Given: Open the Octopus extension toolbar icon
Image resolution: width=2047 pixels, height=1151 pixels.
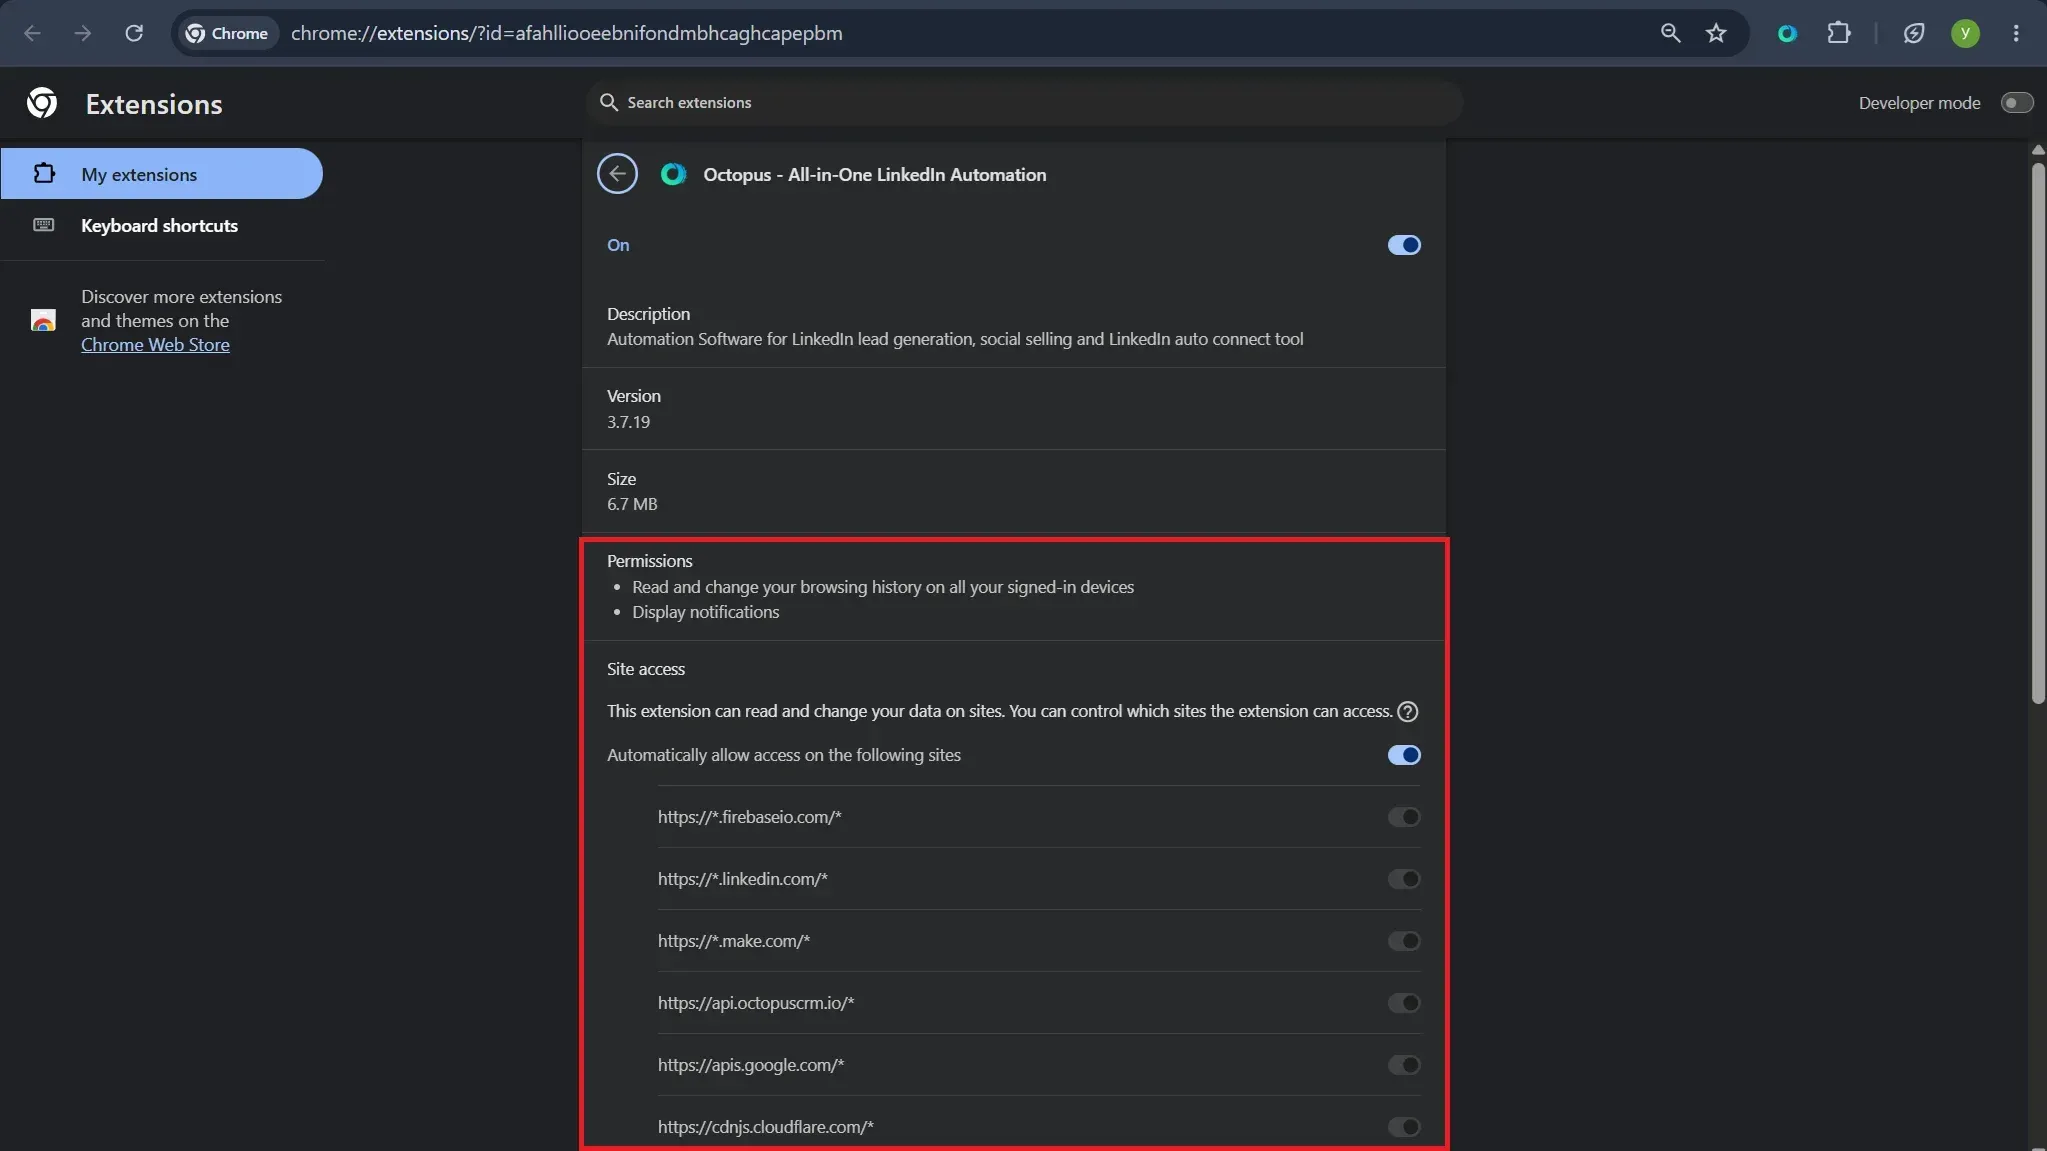Looking at the screenshot, I should click(x=1787, y=33).
